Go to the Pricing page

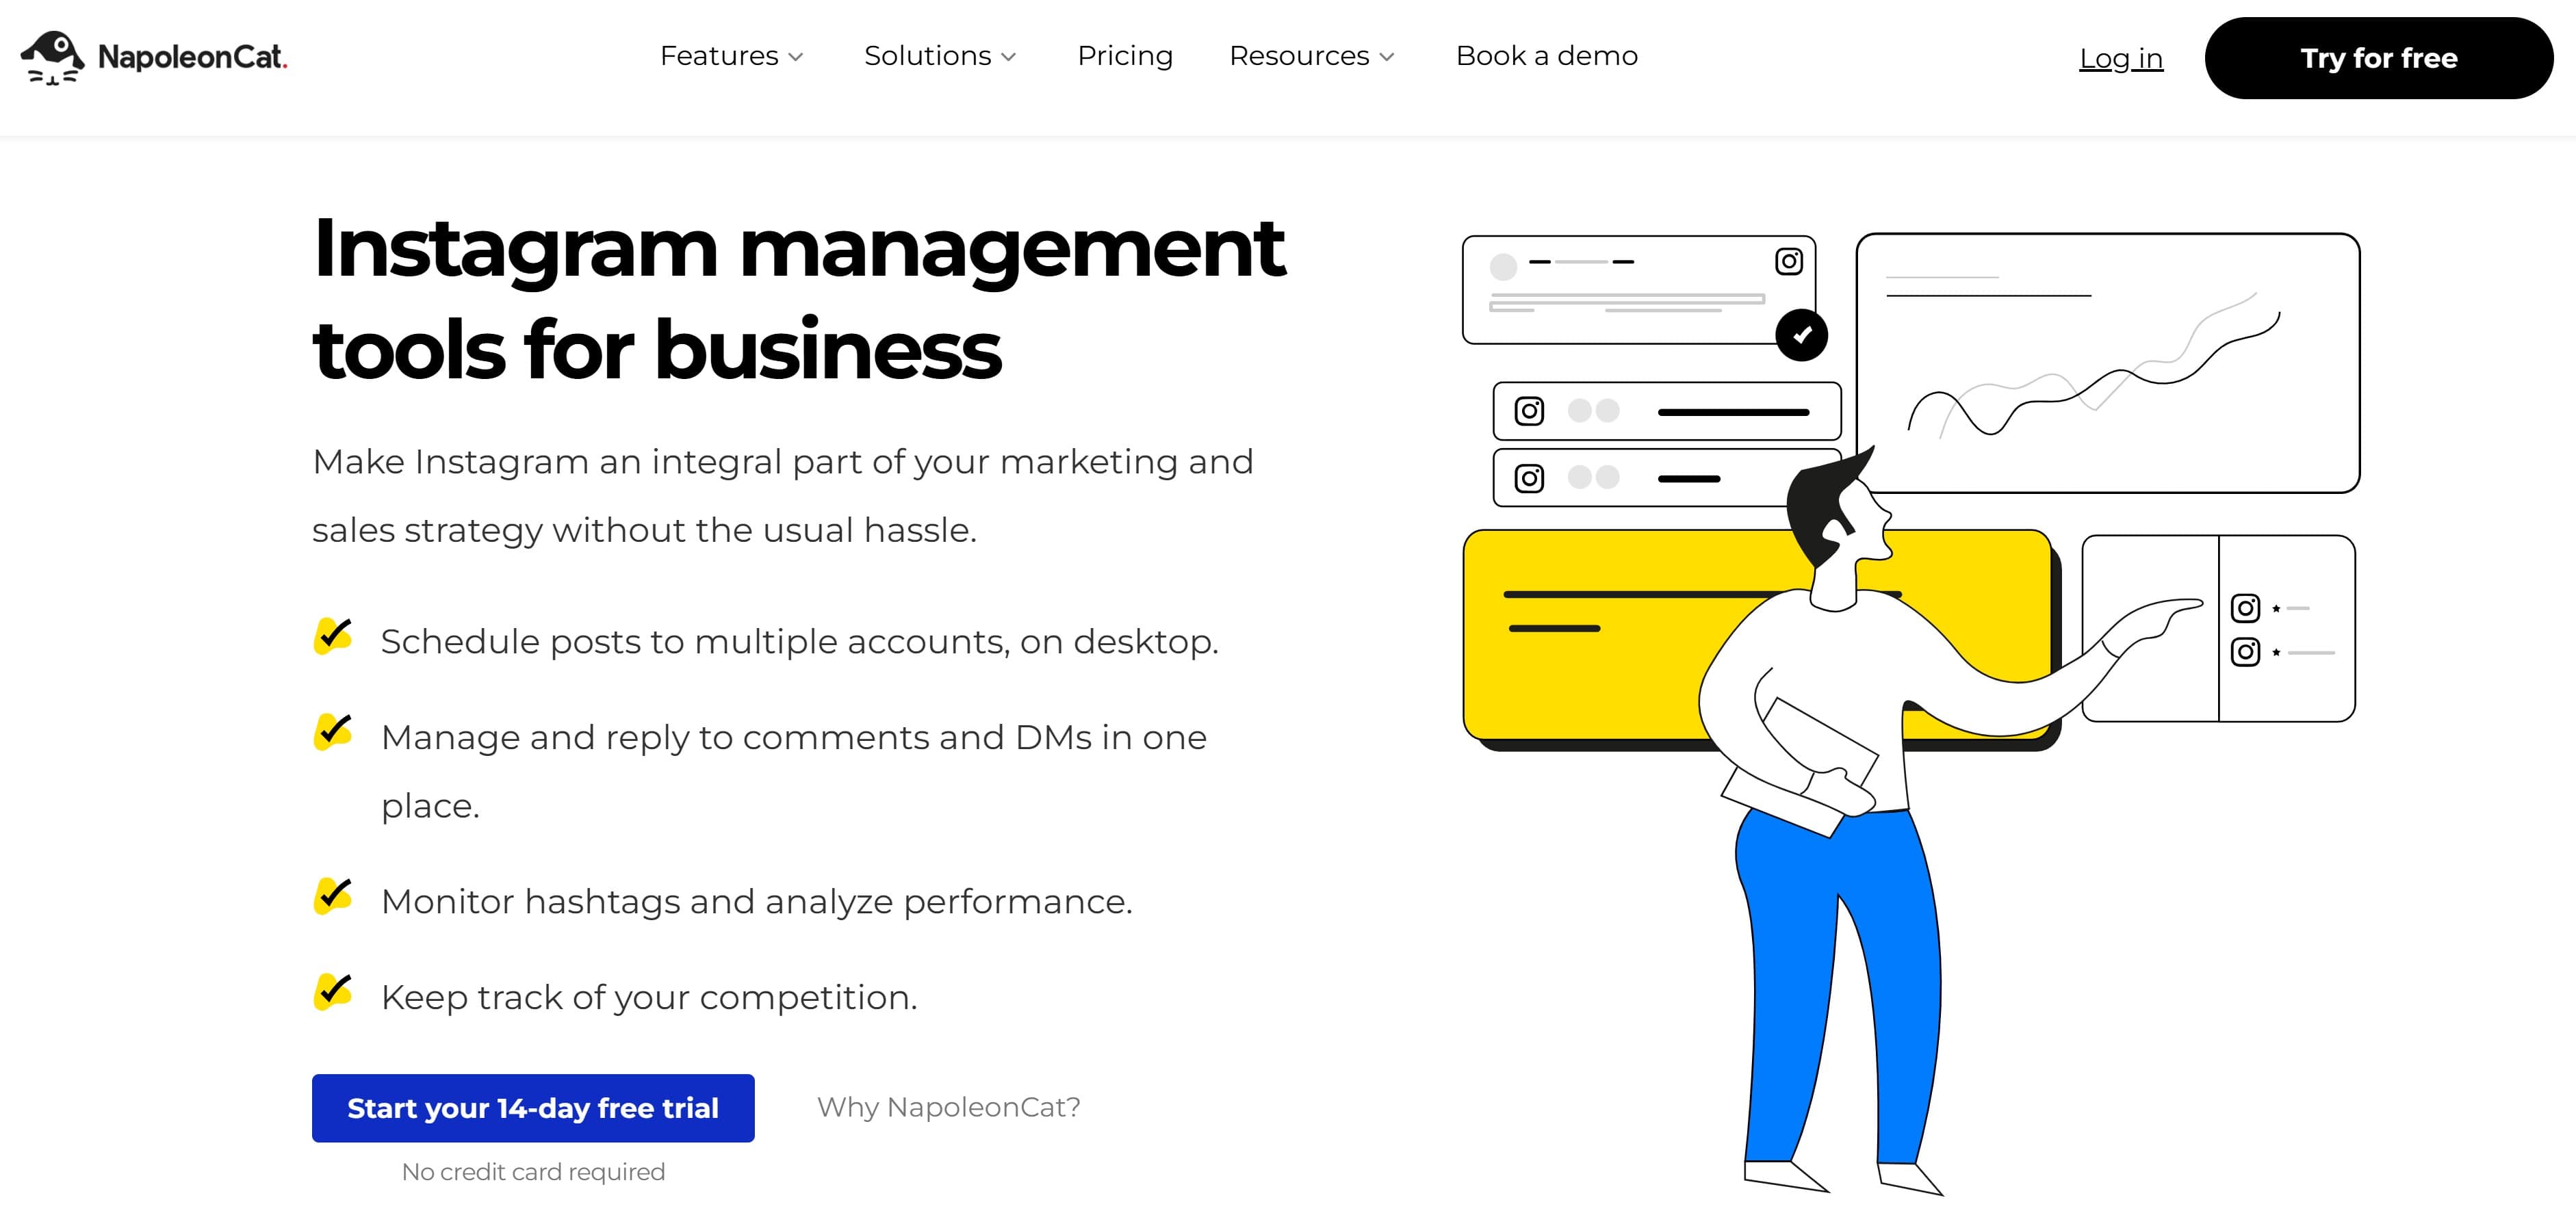[1125, 56]
